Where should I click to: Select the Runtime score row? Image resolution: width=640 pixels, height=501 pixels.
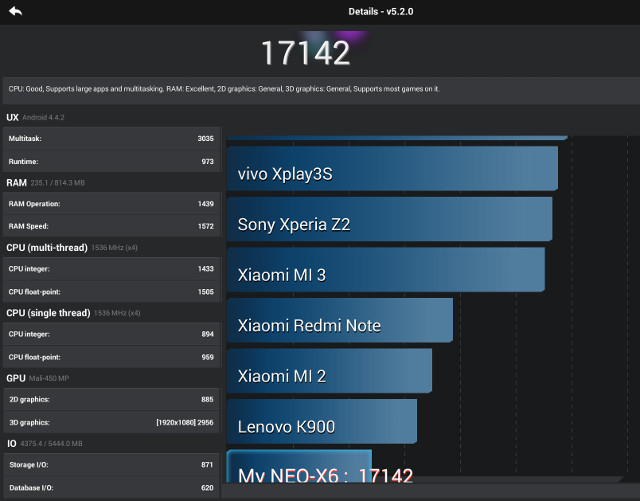point(111,161)
